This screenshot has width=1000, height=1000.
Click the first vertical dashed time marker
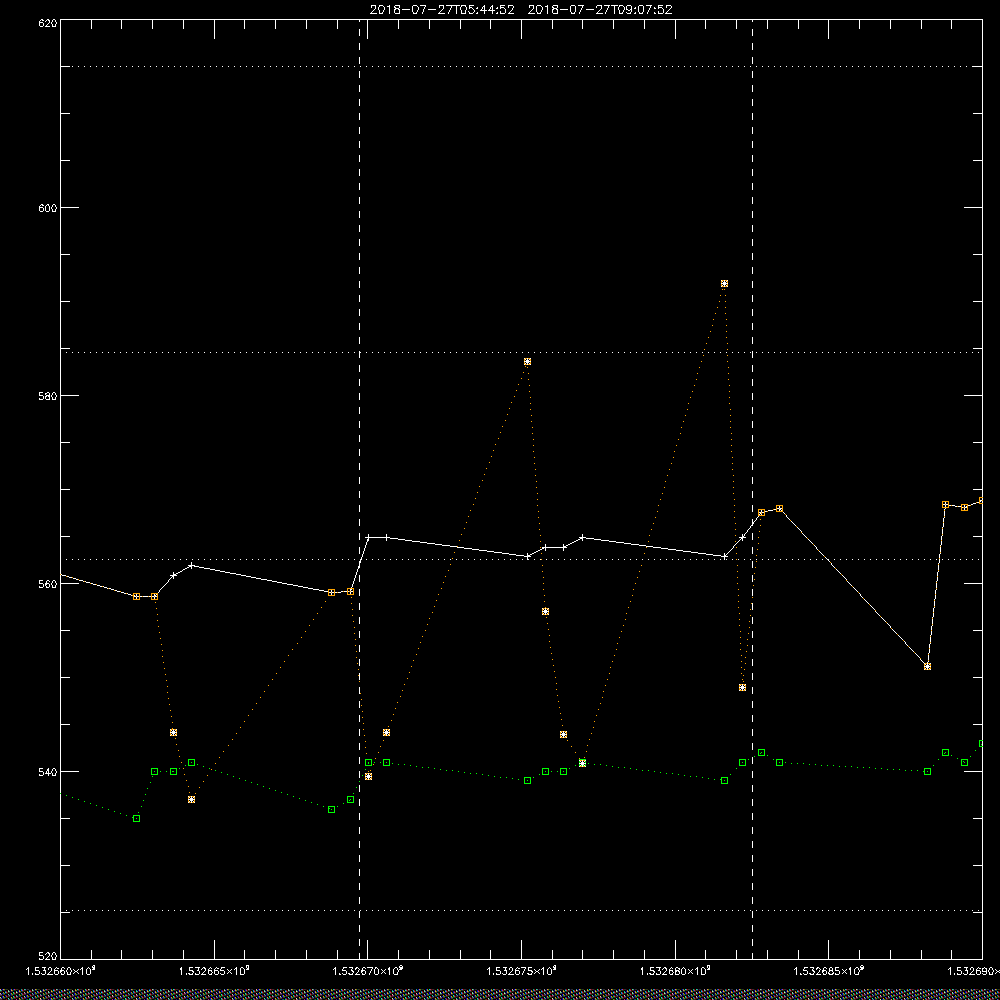pos(360,489)
